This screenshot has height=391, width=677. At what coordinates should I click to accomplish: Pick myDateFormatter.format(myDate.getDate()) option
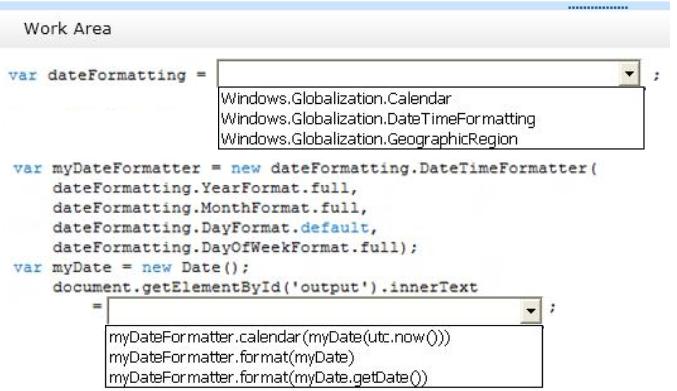268,377
